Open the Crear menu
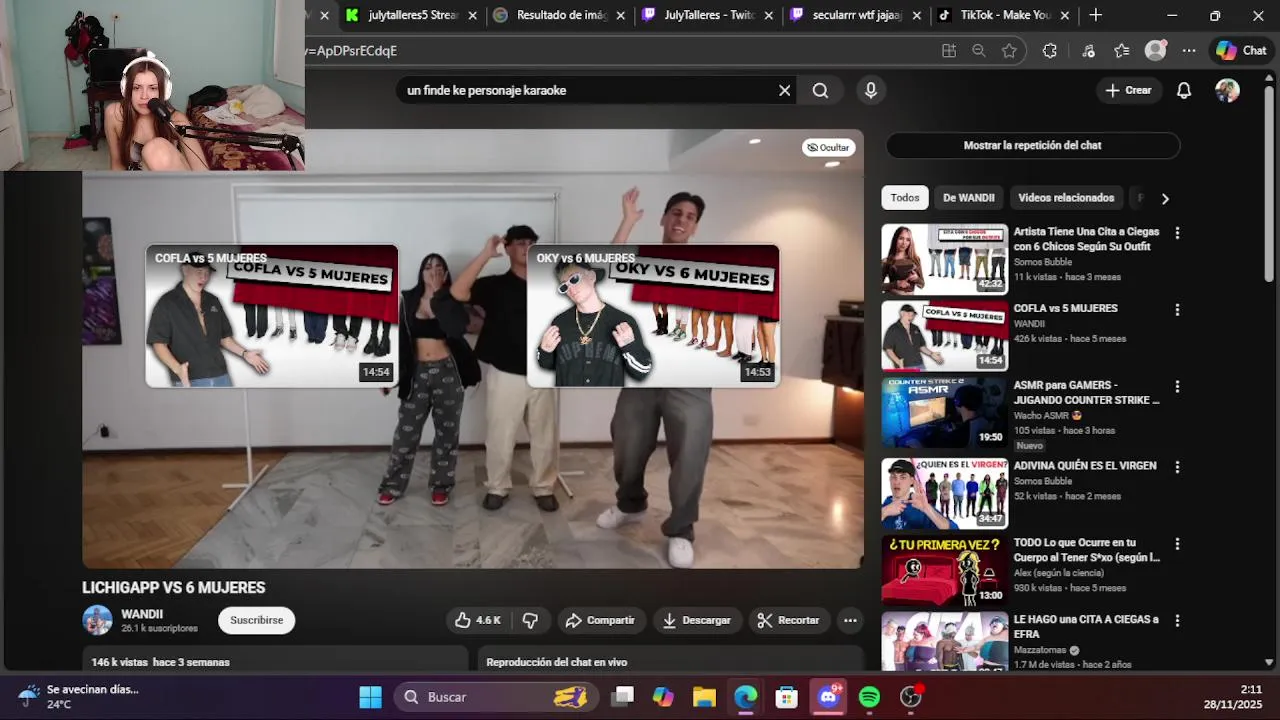Viewport: 1280px width, 720px height. pos(1129,90)
